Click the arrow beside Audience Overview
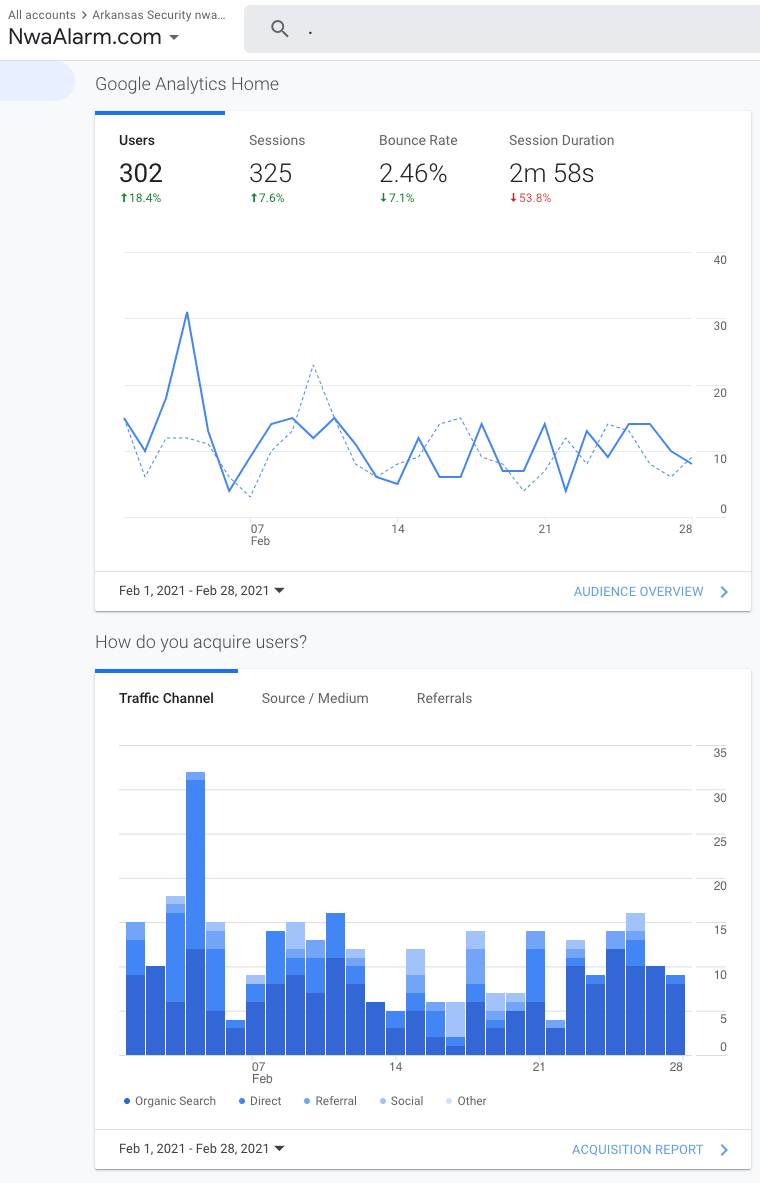The height and width of the screenshot is (1183, 760). [725, 592]
